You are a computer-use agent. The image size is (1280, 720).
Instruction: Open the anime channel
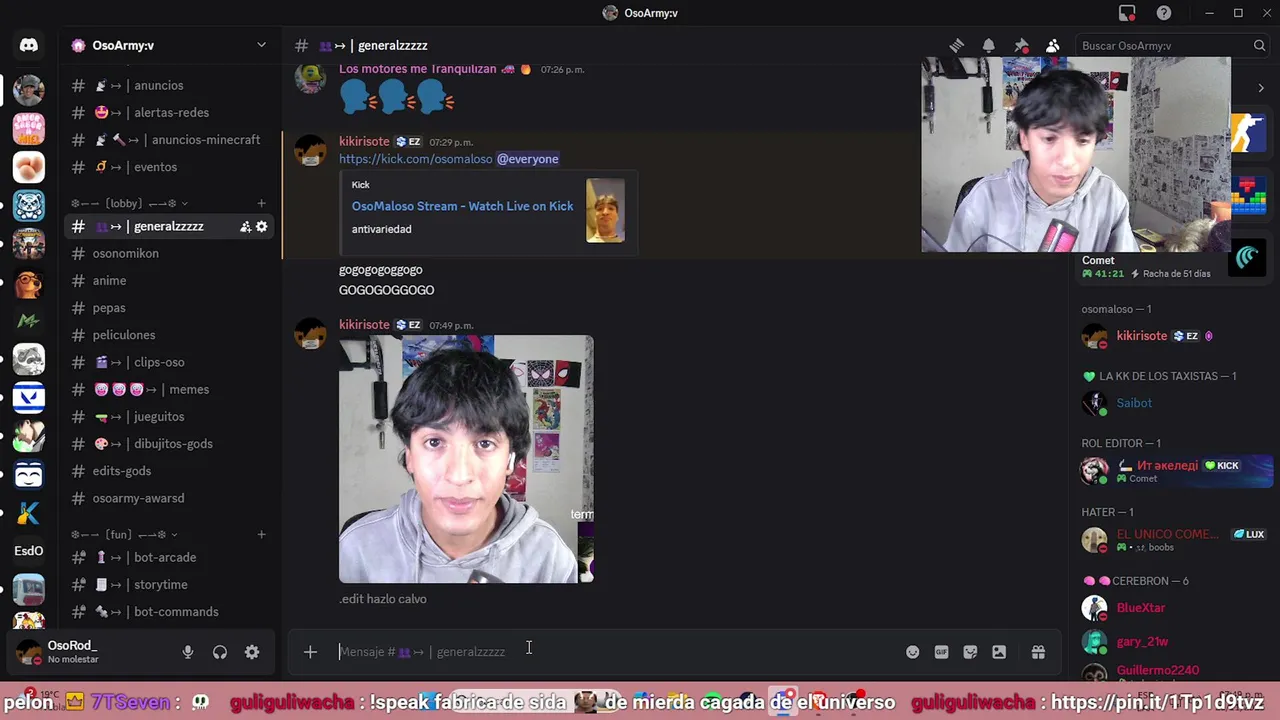tap(169, 281)
